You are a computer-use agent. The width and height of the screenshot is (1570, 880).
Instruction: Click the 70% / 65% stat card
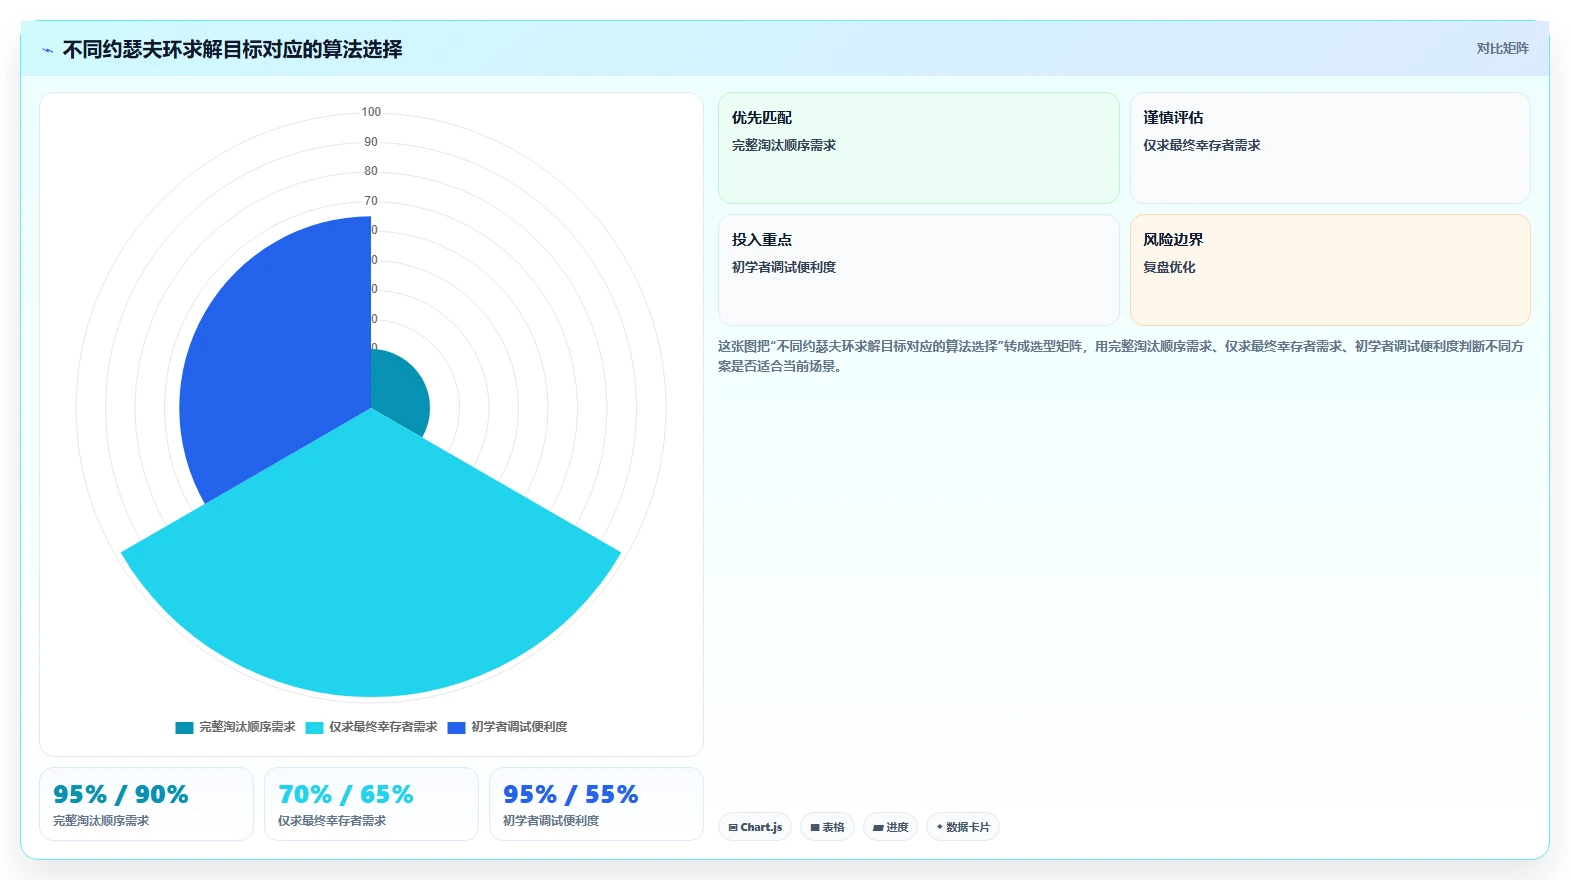point(371,804)
